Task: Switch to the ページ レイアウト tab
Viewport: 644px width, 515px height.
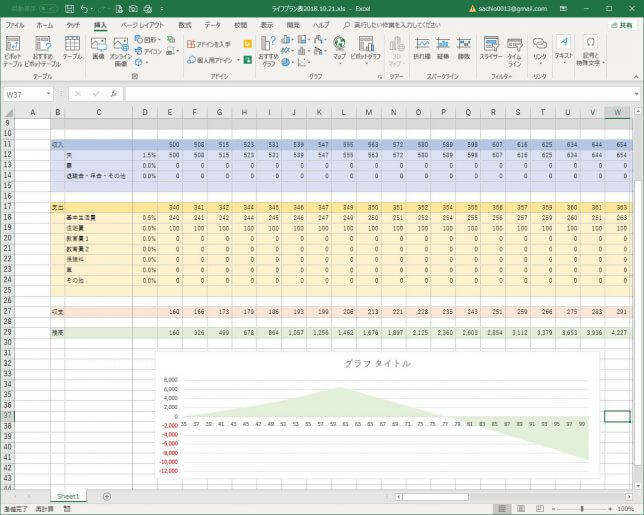Action: (x=143, y=25)
